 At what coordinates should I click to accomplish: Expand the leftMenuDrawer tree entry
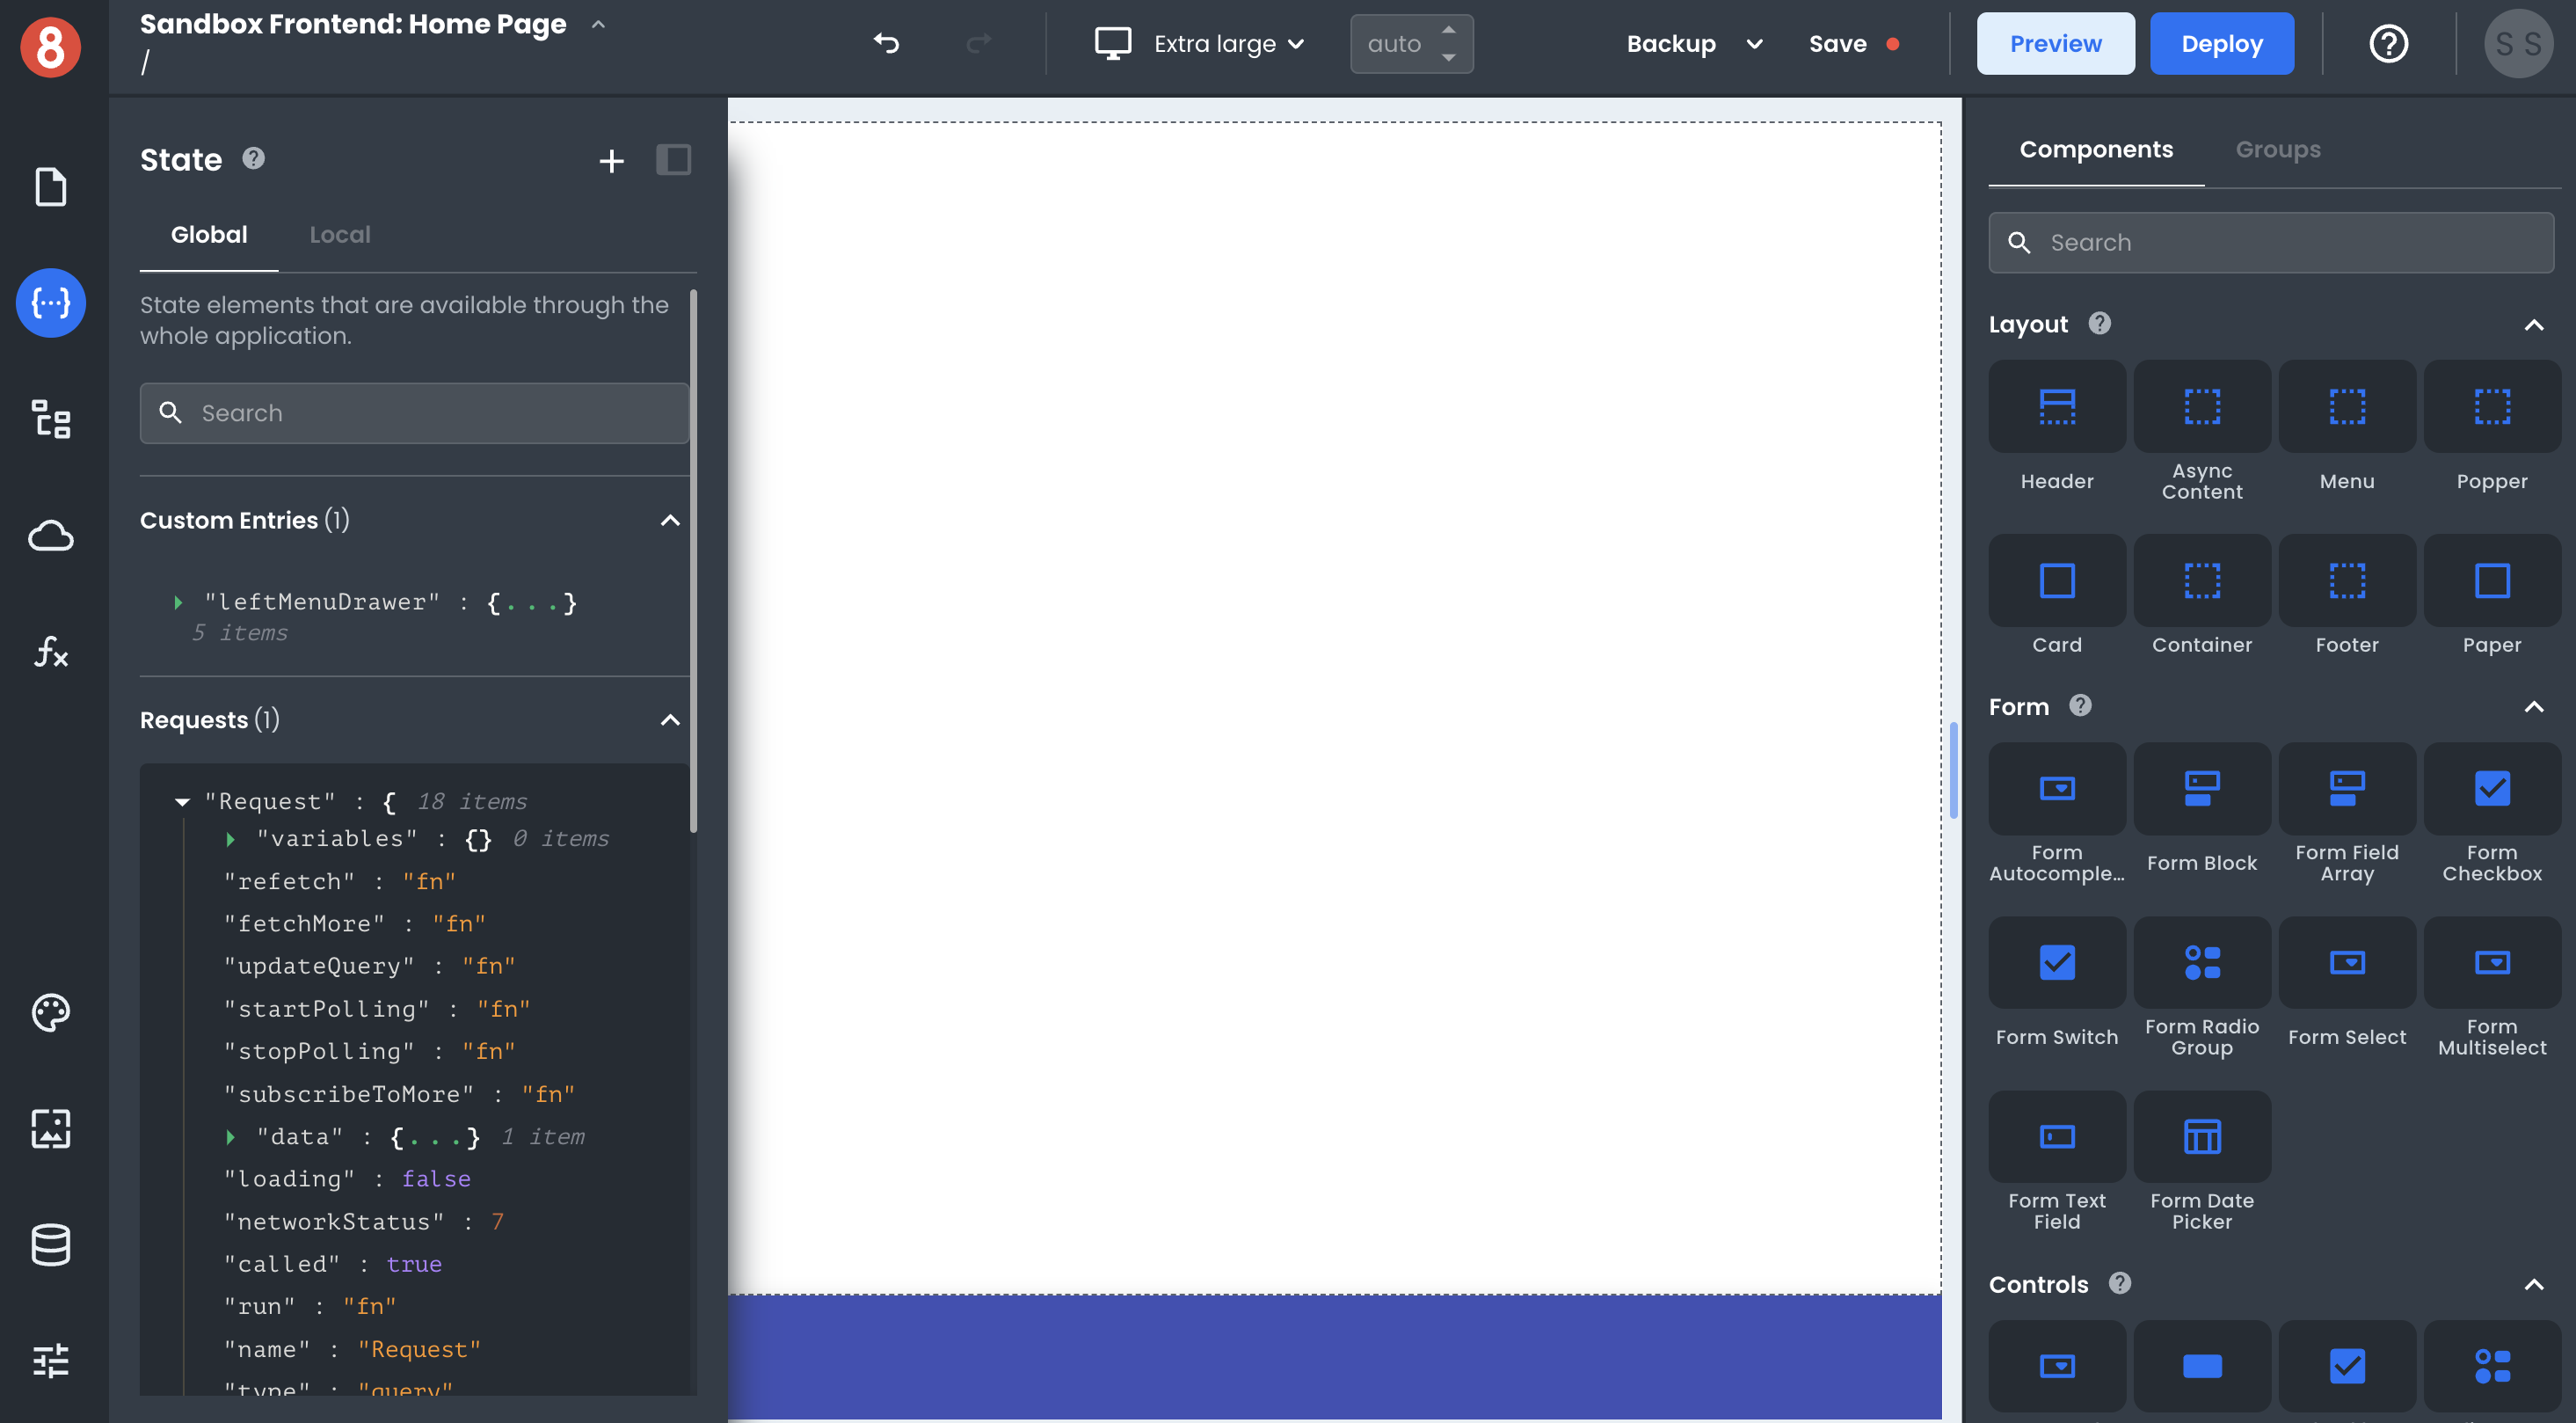click(x=179, y=602)
